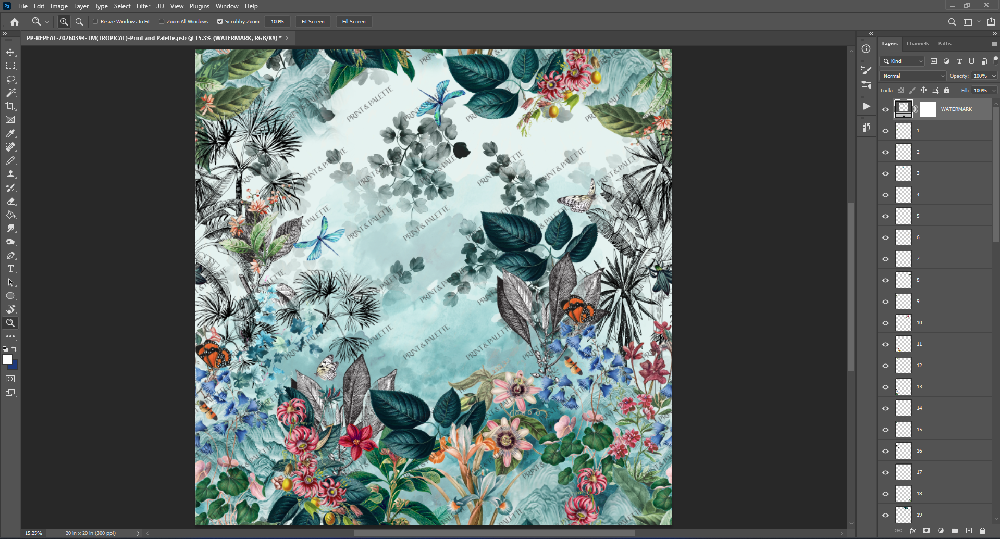
Task: Select the Path Selection tool
Action: [x=10, y=283]
